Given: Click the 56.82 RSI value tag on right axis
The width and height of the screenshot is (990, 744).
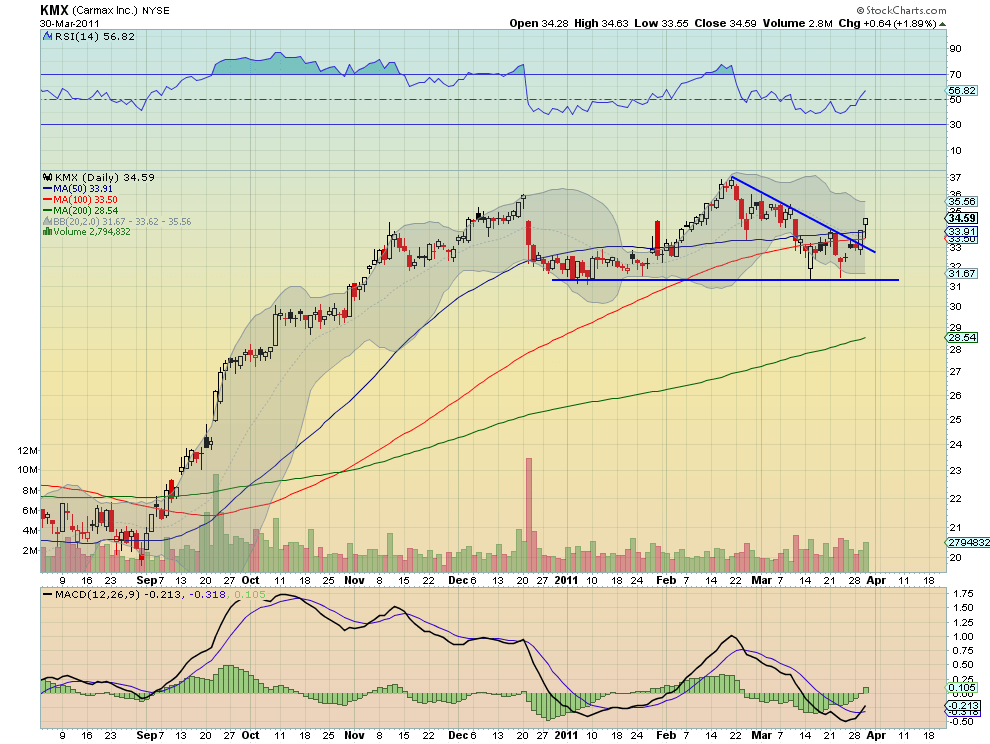Looking at the screenshot, I should pos(962,91).
